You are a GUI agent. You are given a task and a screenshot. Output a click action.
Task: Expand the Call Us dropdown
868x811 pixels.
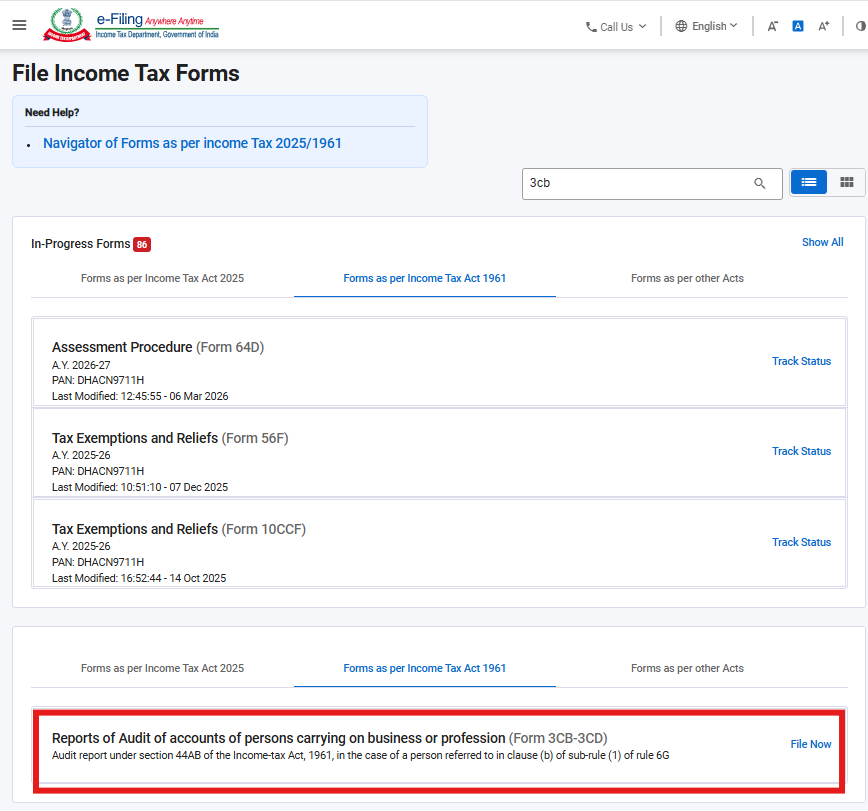pos(616,27)
